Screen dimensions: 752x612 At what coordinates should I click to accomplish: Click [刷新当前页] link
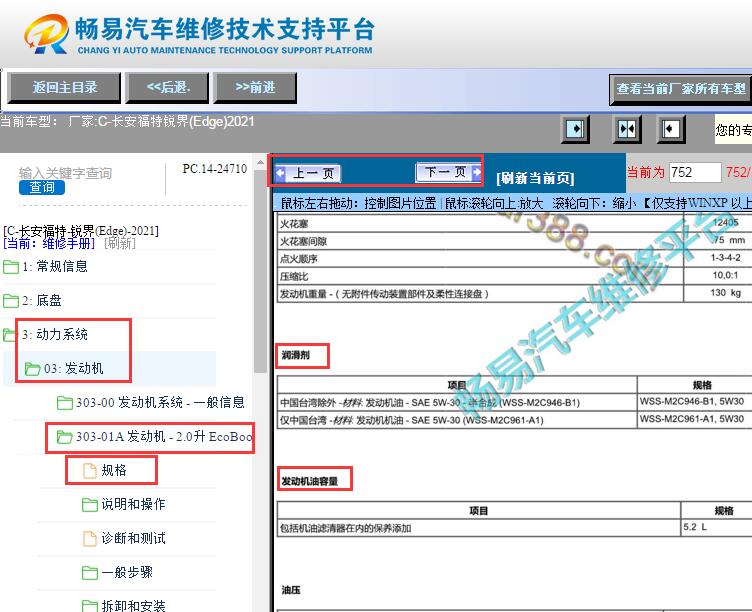(x=535, y=178)
